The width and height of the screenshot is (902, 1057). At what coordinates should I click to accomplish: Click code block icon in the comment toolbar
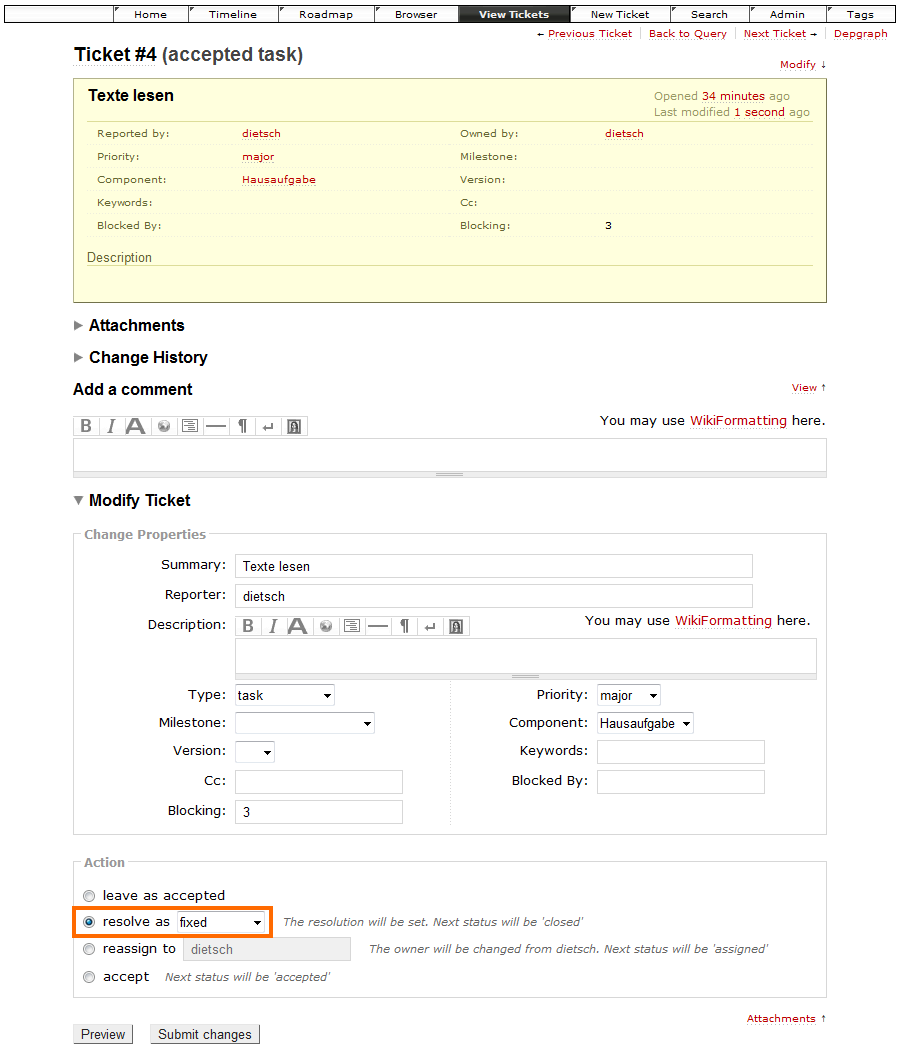coord(190,426)
